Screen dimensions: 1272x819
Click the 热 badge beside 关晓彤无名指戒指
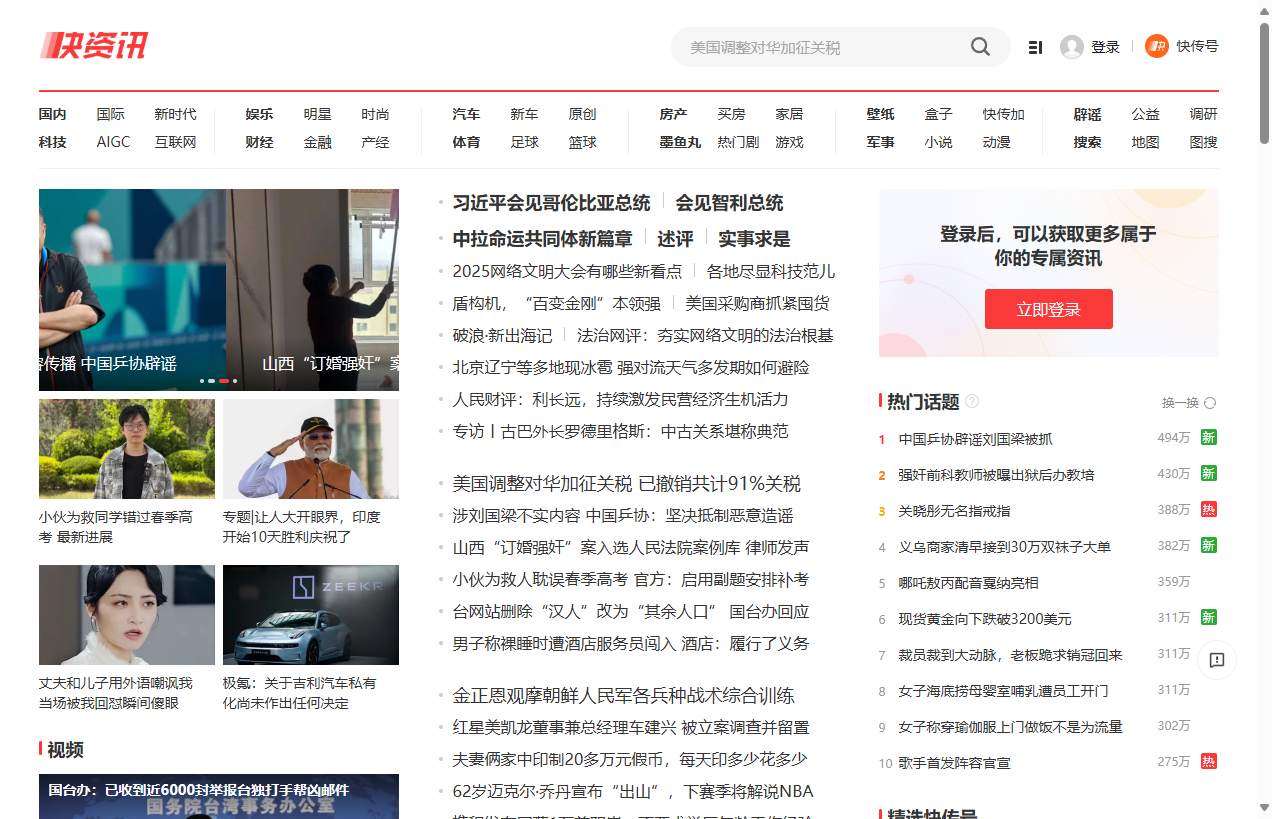1209,509
